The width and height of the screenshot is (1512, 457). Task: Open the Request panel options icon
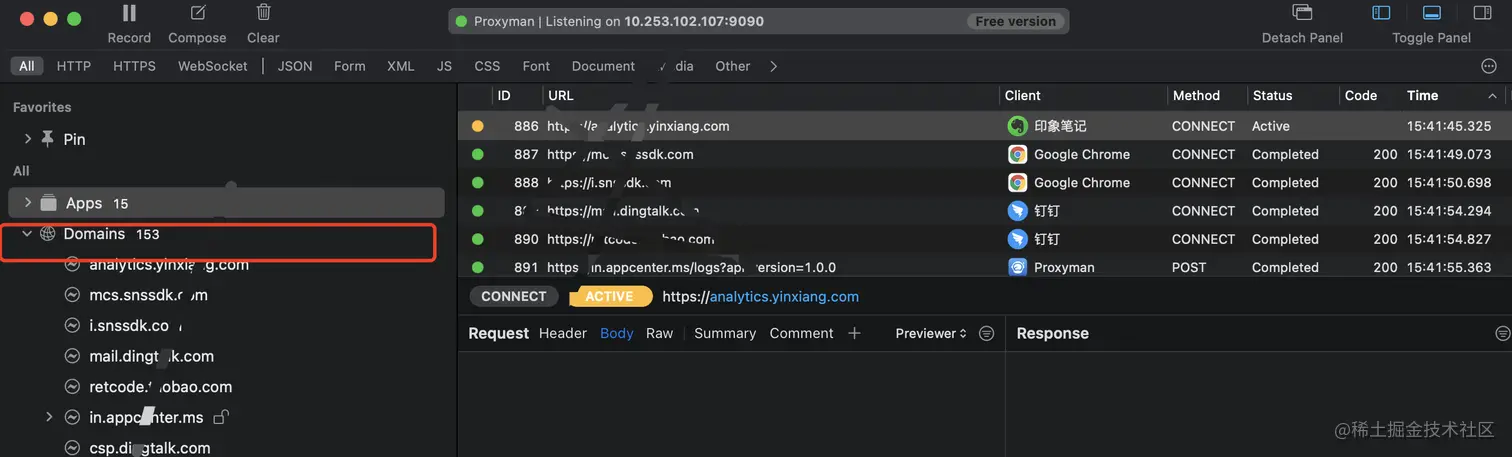point(987,333)
